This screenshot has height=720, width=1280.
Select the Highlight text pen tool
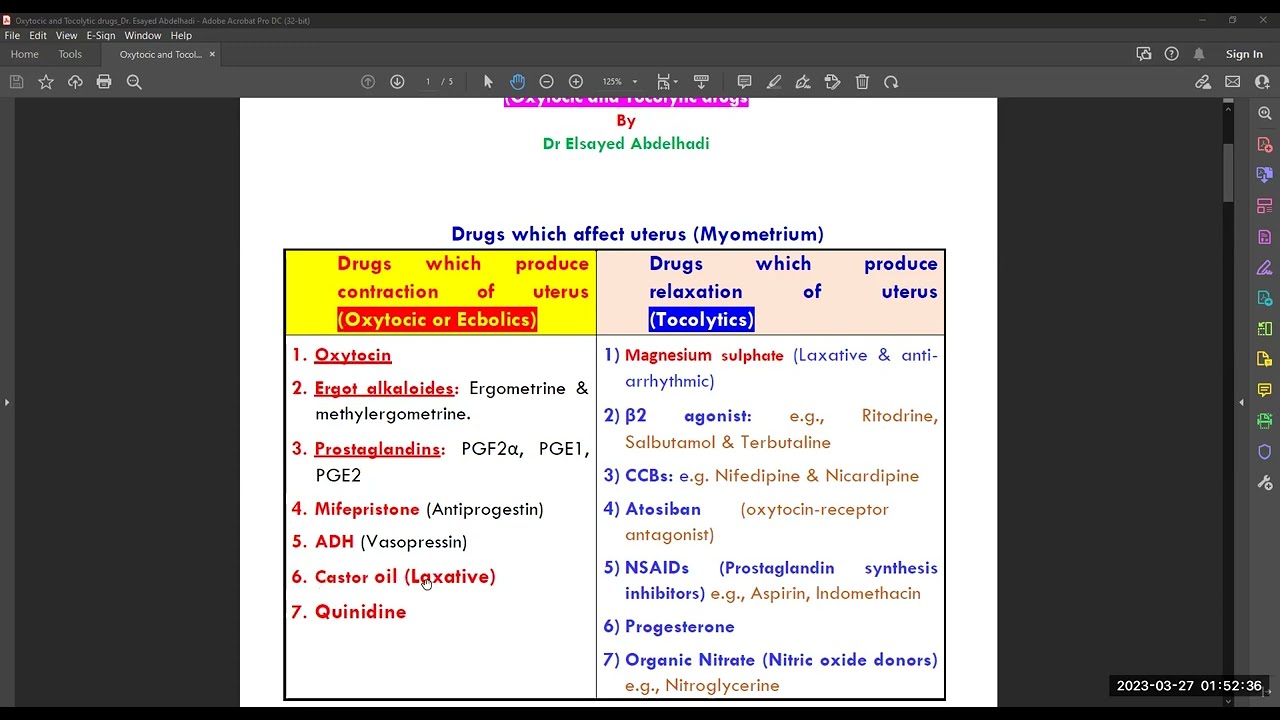774,82
